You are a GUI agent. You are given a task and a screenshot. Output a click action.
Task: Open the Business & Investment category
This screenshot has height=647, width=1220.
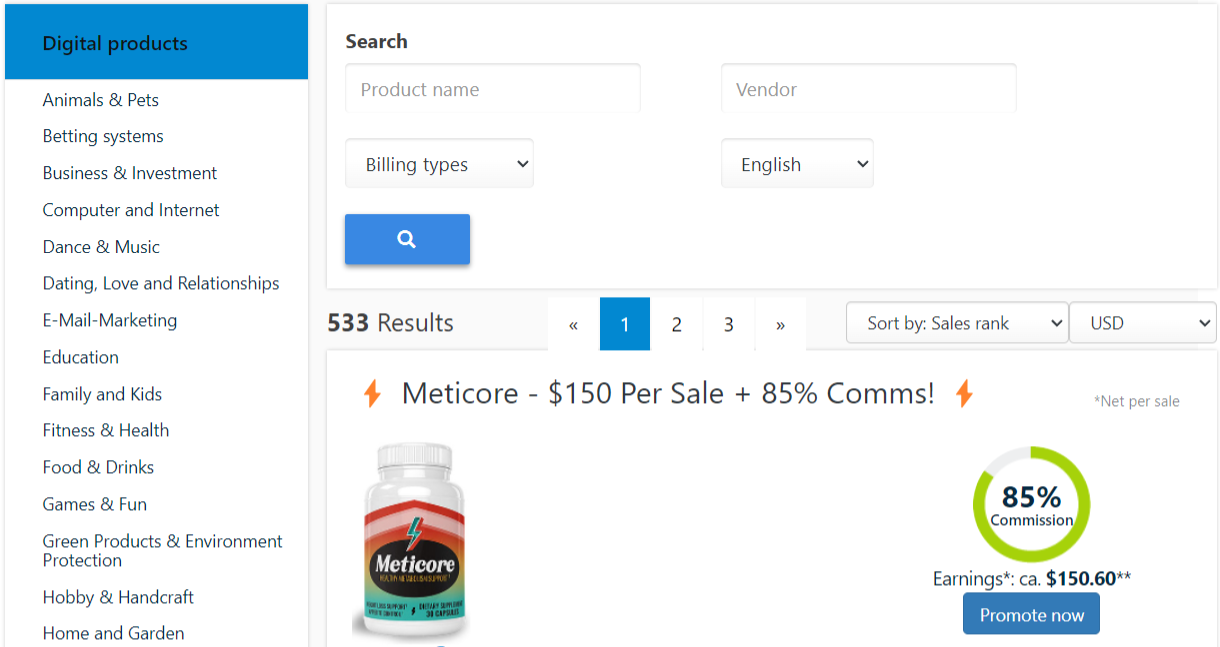[130, 173]
